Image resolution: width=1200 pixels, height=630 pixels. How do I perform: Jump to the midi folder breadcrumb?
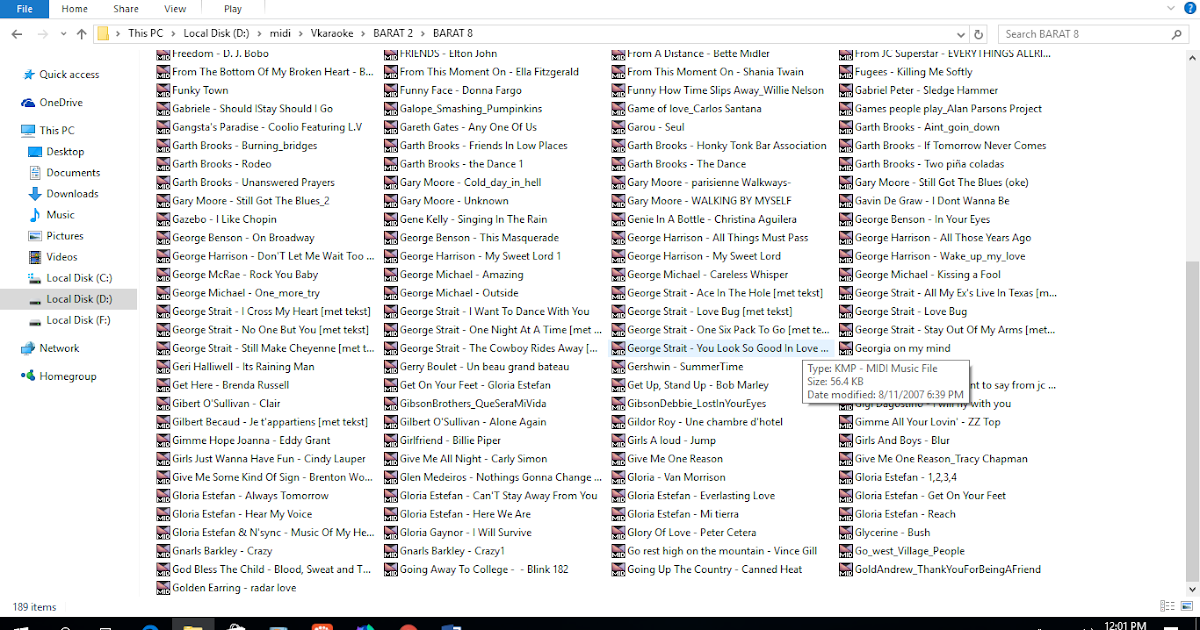click(x=281, y=34)
